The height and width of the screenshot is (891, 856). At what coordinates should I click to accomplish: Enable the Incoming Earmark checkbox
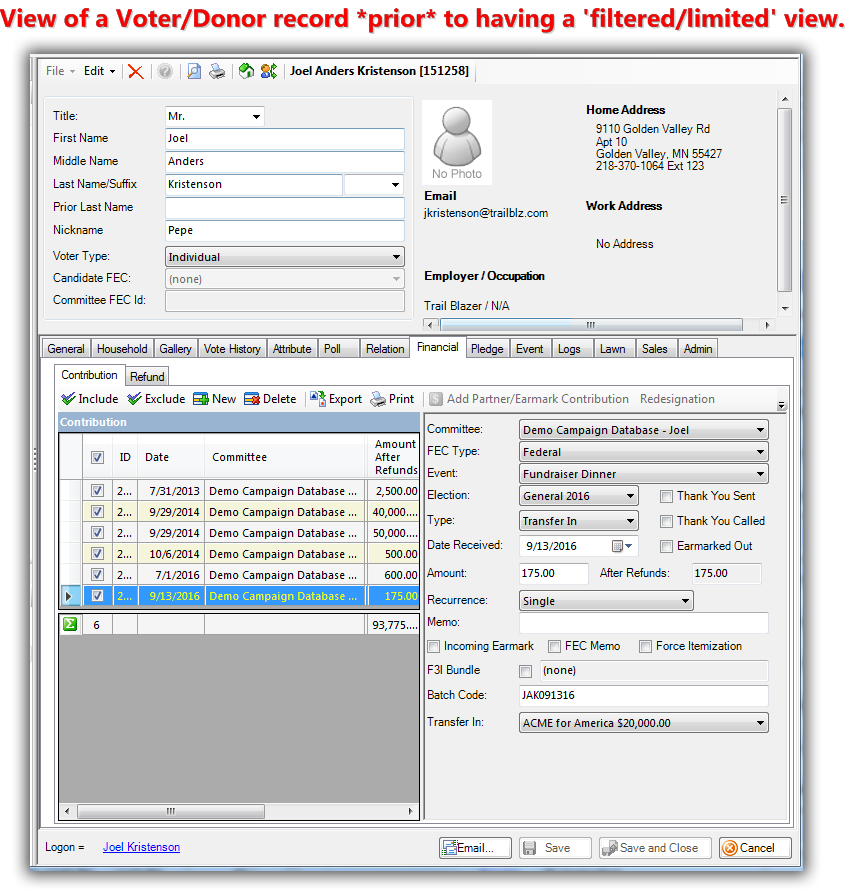434,647
